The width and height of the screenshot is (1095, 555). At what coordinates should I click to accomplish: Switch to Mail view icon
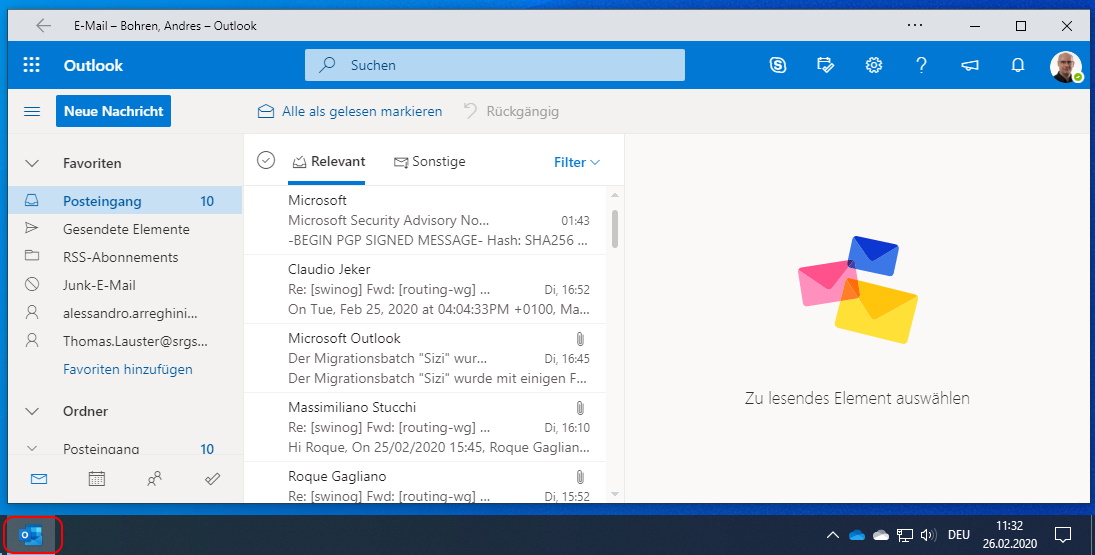(x=39, y=479)
